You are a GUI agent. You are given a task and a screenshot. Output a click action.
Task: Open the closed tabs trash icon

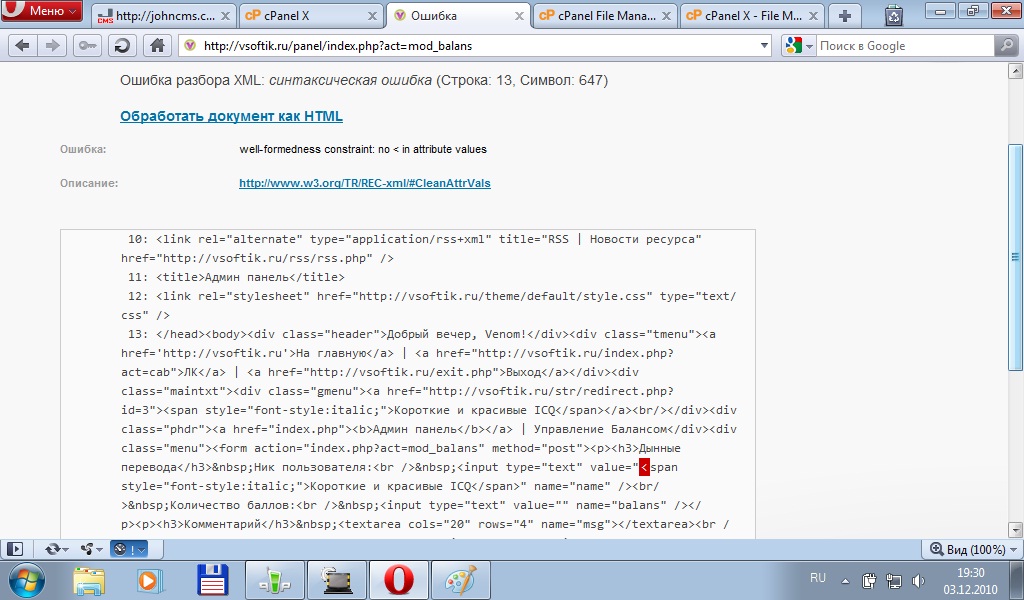coord(893,15)
